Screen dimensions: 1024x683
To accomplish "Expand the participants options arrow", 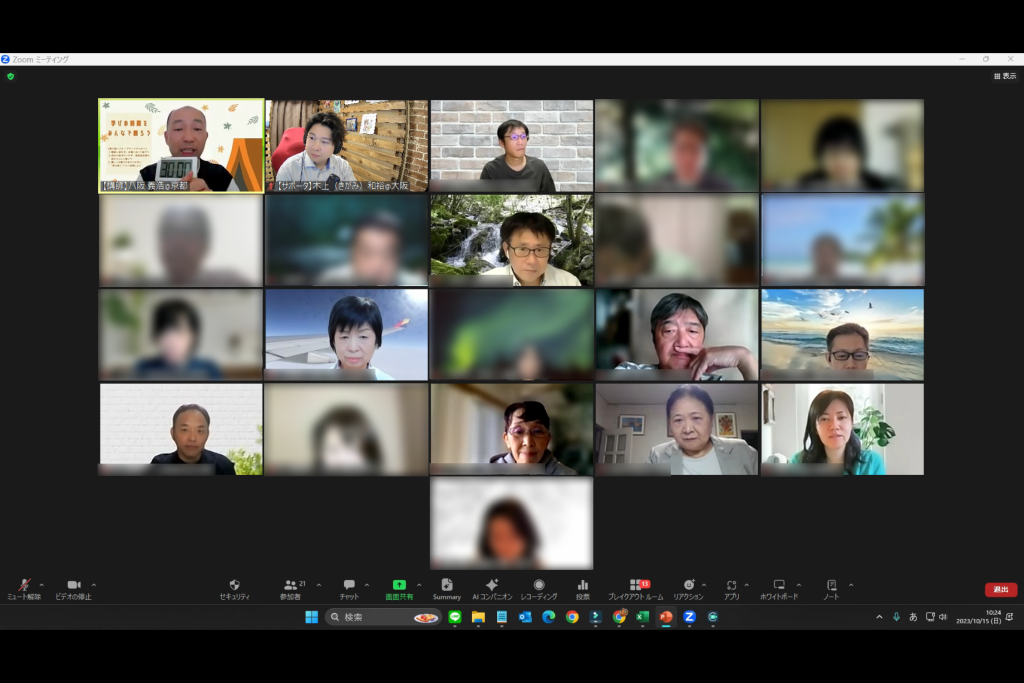I will coord(319,585).
